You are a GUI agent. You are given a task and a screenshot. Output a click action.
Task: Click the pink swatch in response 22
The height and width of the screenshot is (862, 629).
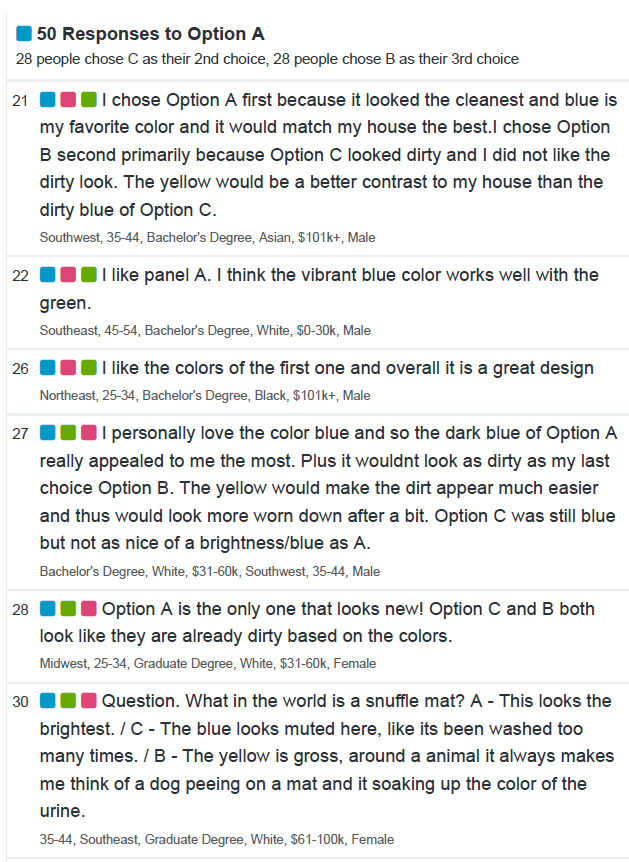68,274
